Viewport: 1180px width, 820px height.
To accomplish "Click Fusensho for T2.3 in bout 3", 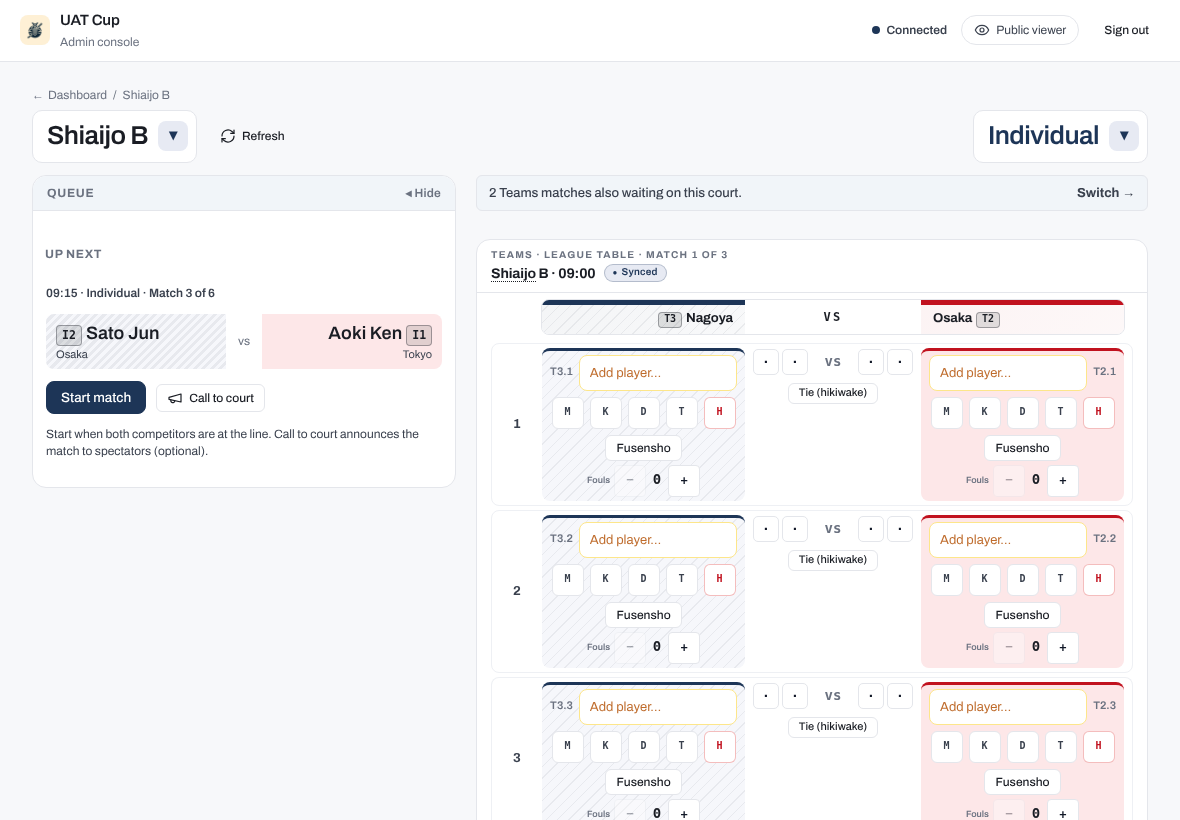I will point(1022,782).
